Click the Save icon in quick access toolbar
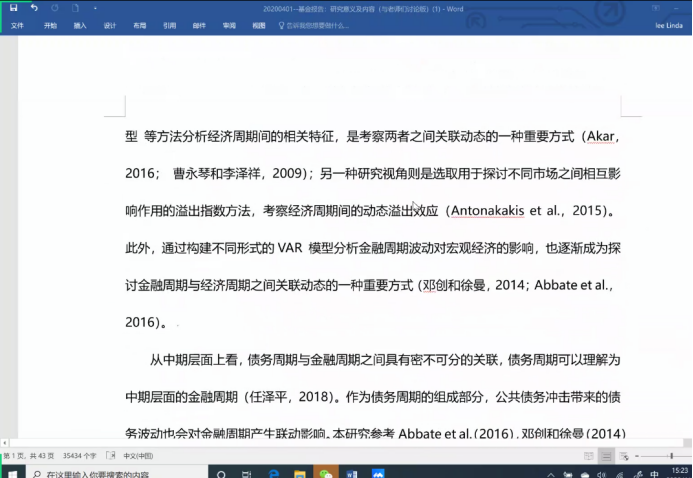Screen dimensions: 693x478 13,8
